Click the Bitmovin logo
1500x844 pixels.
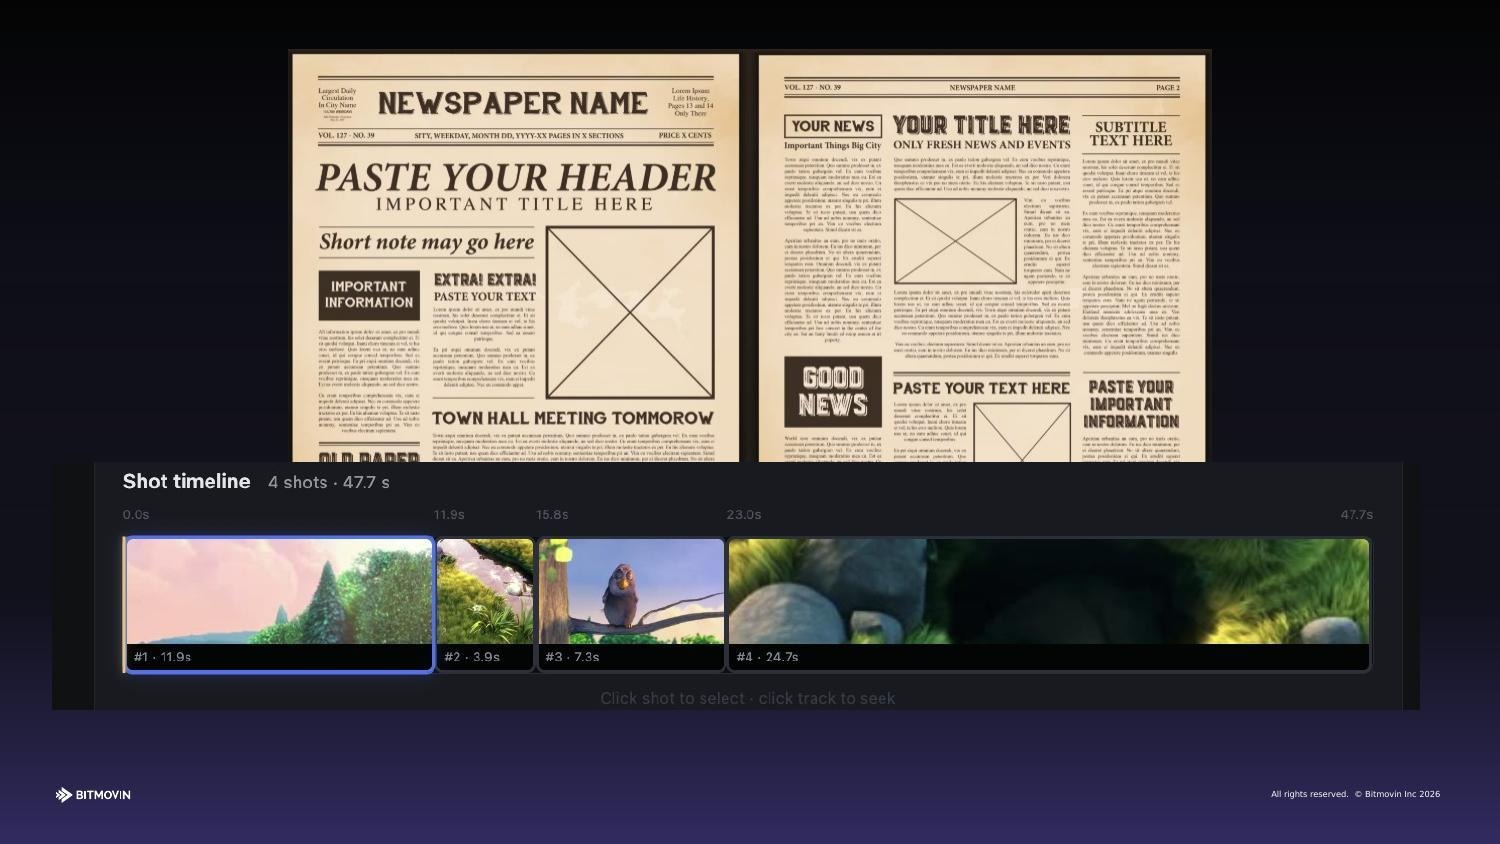pyautogui.click(x=93, y=795)
